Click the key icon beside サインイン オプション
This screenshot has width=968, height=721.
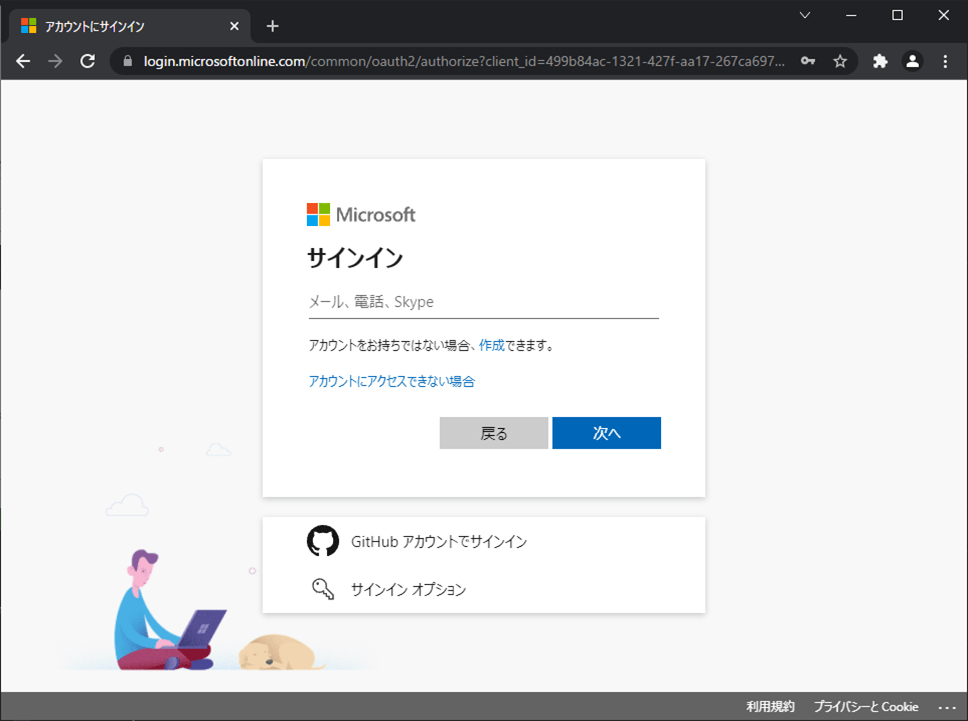pos(323,589)
